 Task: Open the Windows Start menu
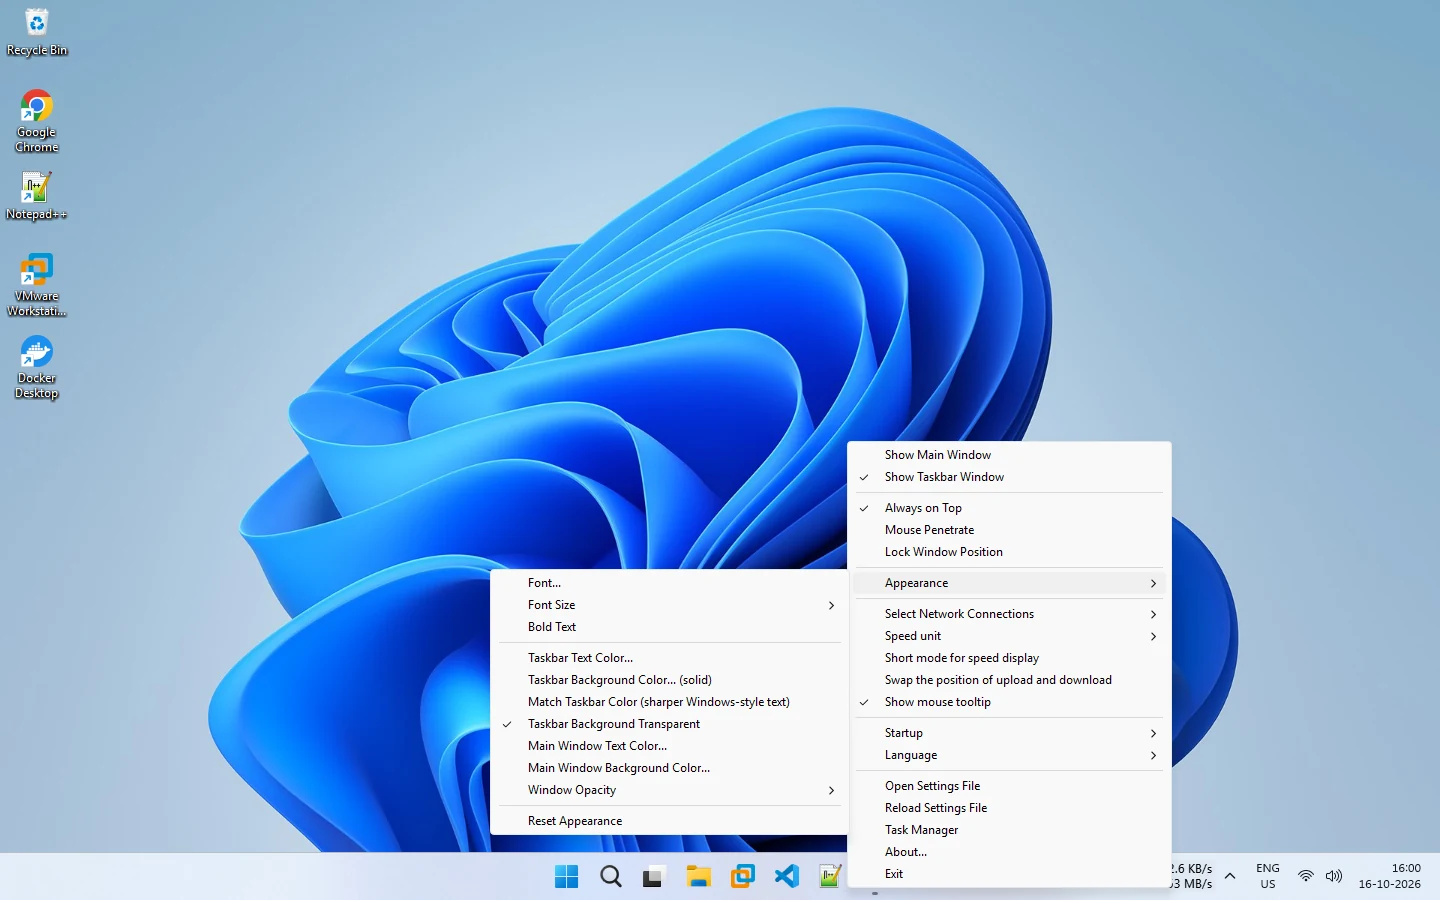566,877
